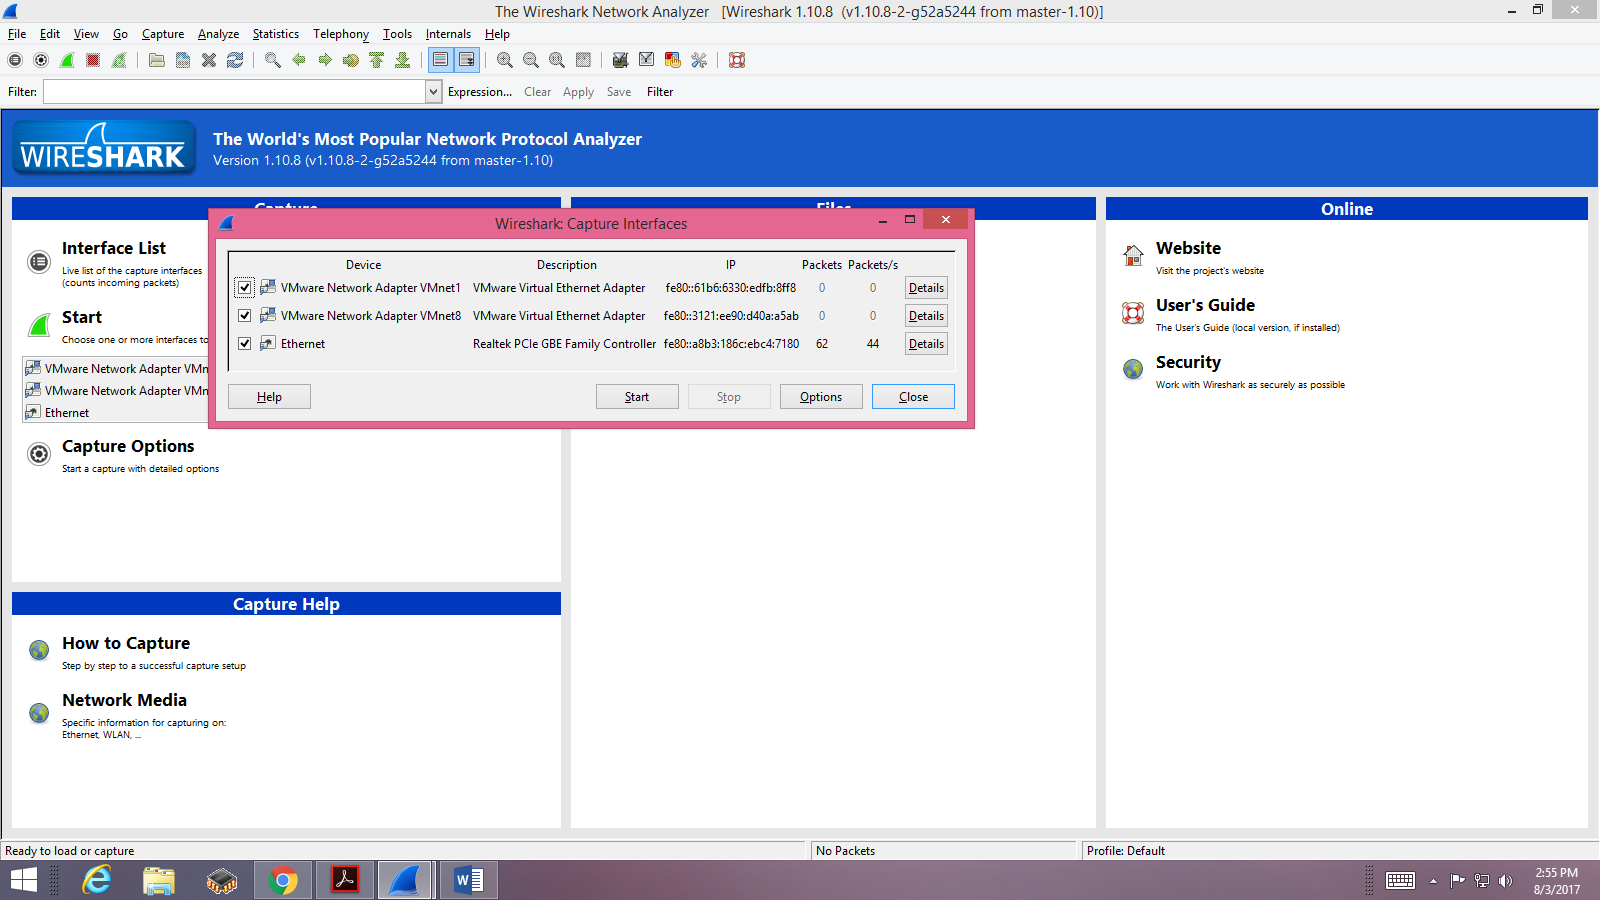This screenshot has width=1600, height=900.
Task: Open the Telephony menu
Action: tap(340, 34)
